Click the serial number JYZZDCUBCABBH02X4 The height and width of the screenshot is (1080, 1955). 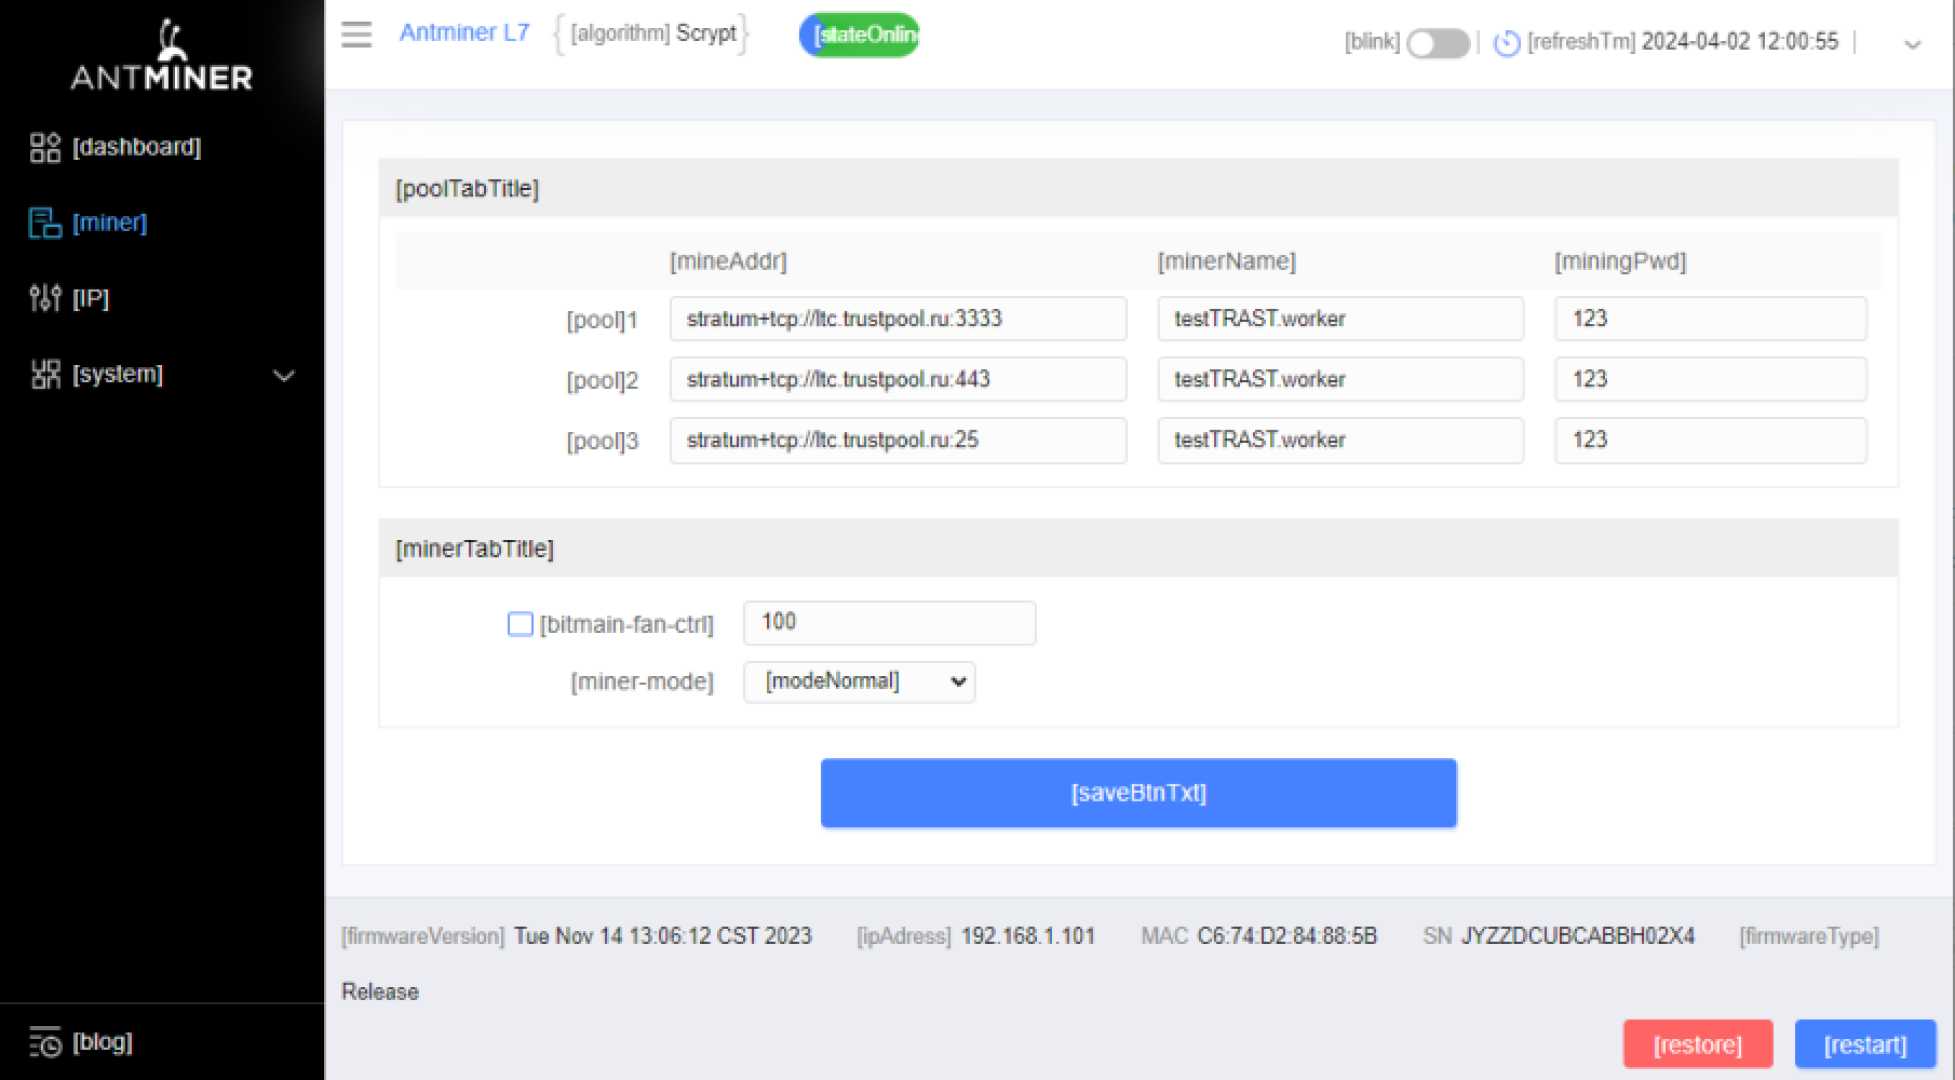point(1578,937)
